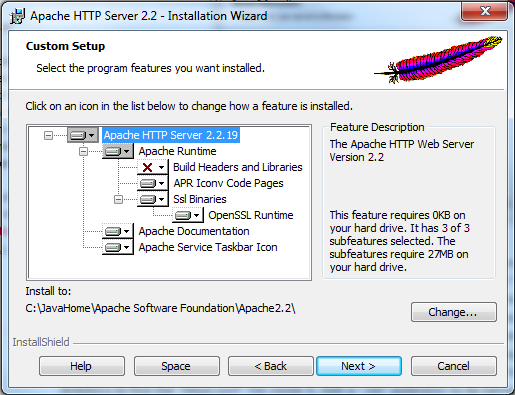This screenshot has height=395, width=515.
Task: Click 'This feature requires 0KB' description text
Action: [399, 241]
